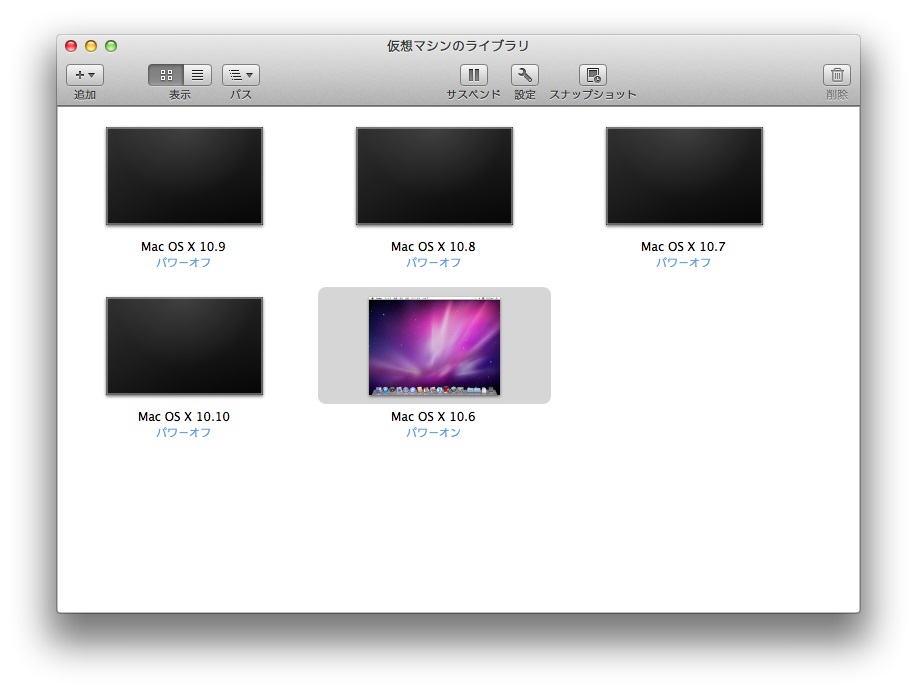Open Settings (設定) wrench icon
This screenshot has height=692, width=917.
(x=525, y=75)
